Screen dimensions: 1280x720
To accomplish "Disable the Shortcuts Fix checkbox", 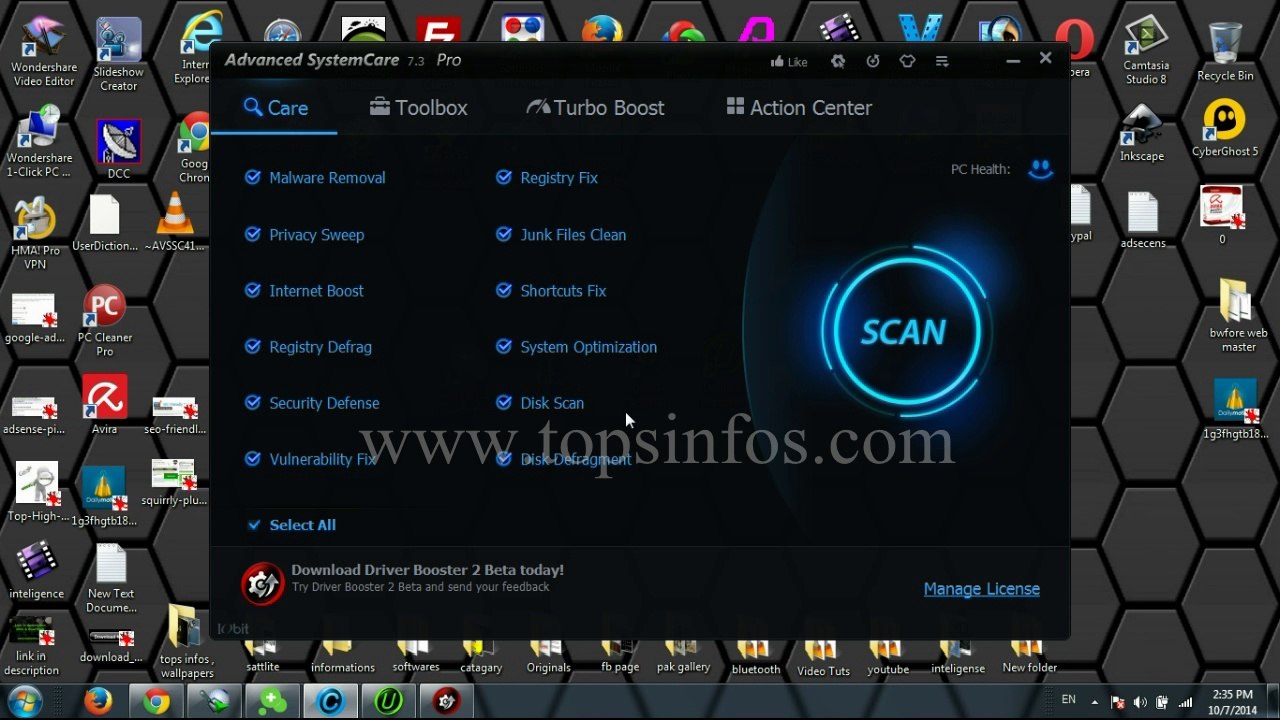I will (504, 290).
